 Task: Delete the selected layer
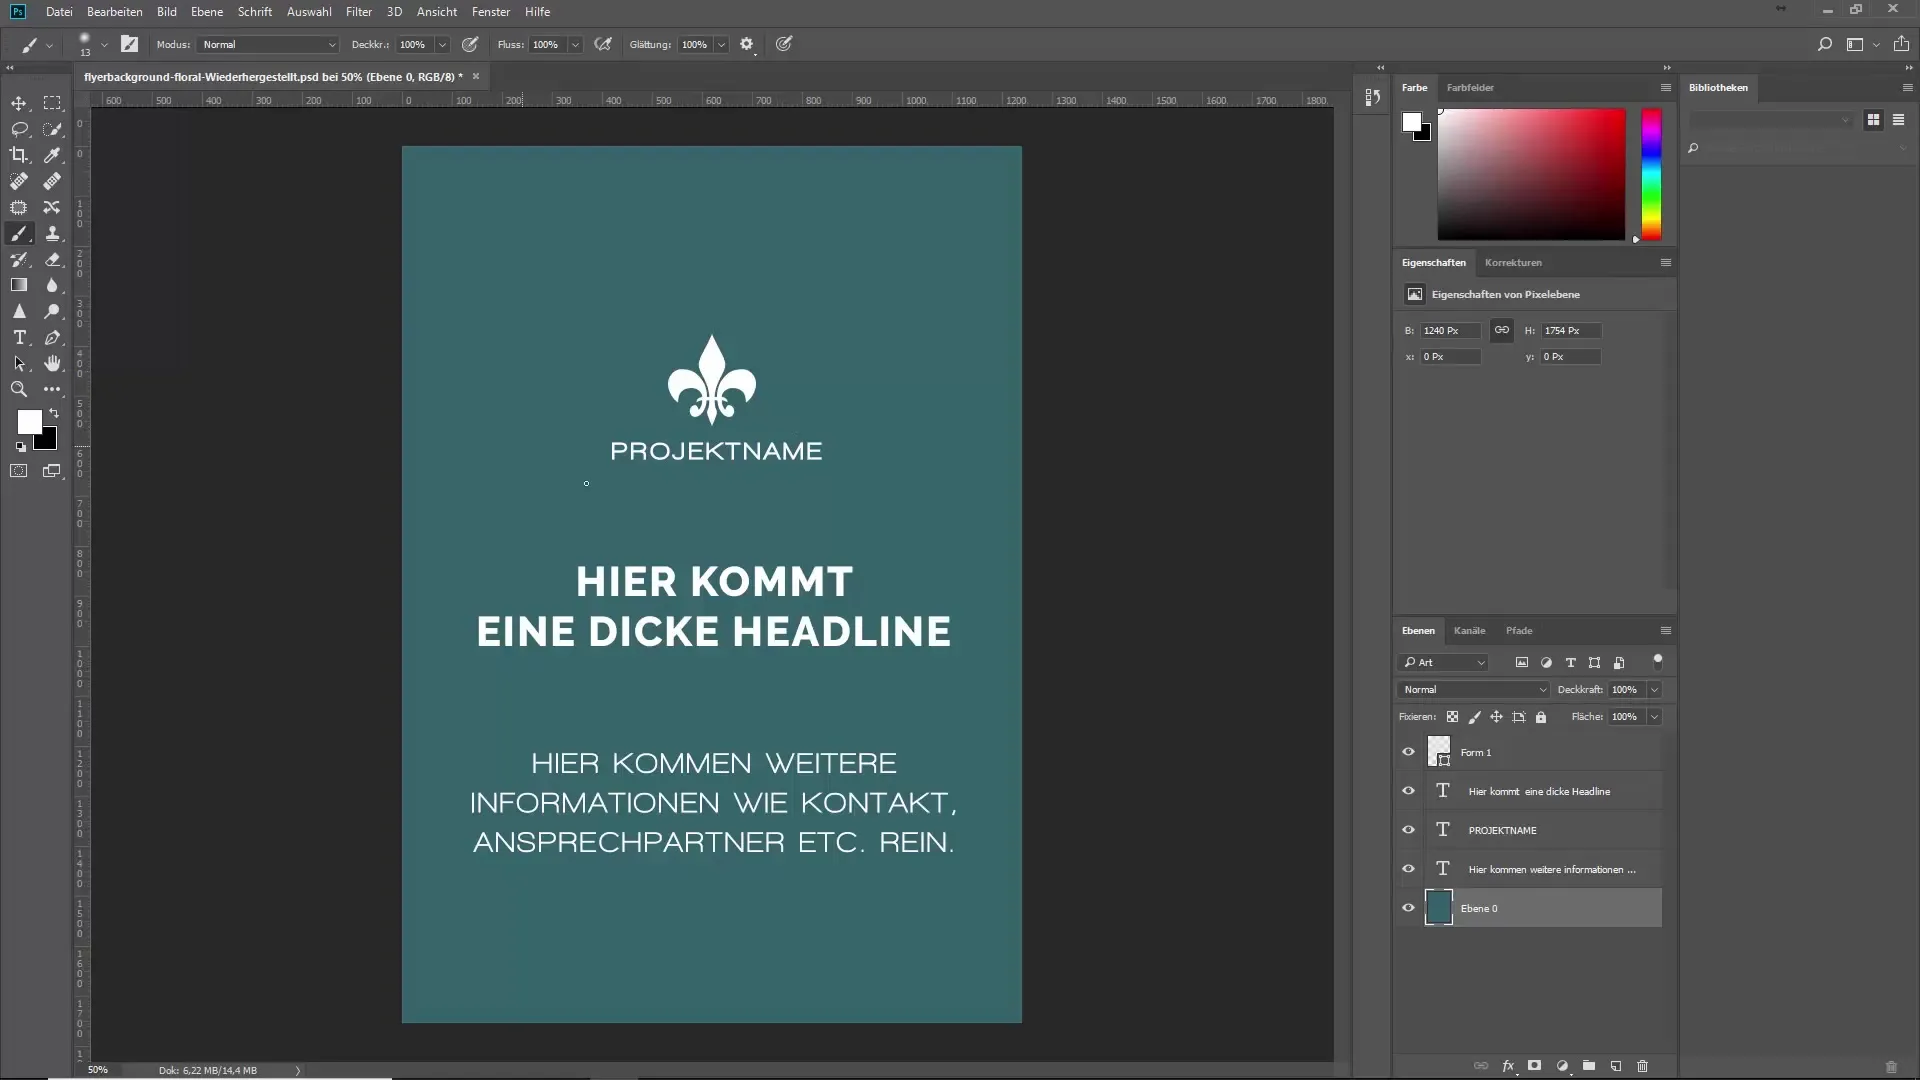(1642, 1066)
